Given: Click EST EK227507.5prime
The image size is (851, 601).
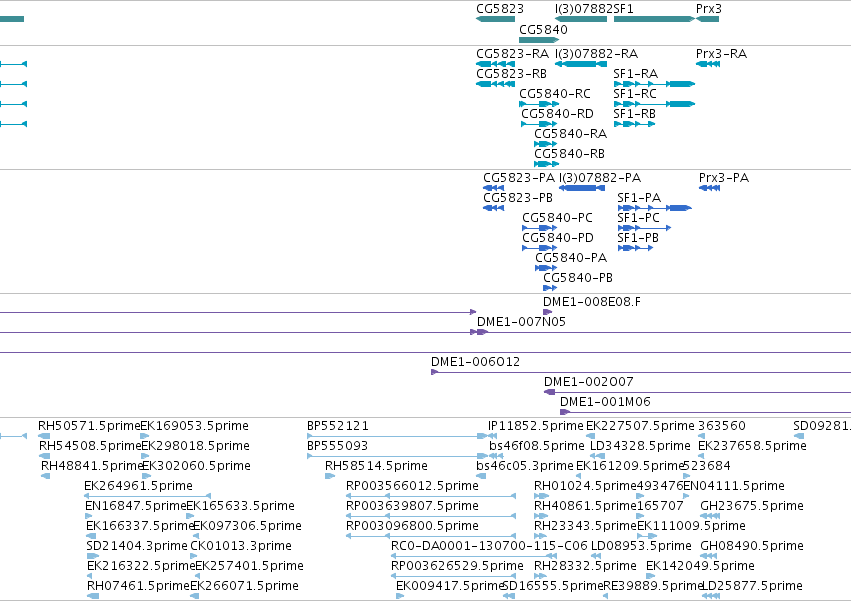Looking at the screenshot, I should click(590, 436).
